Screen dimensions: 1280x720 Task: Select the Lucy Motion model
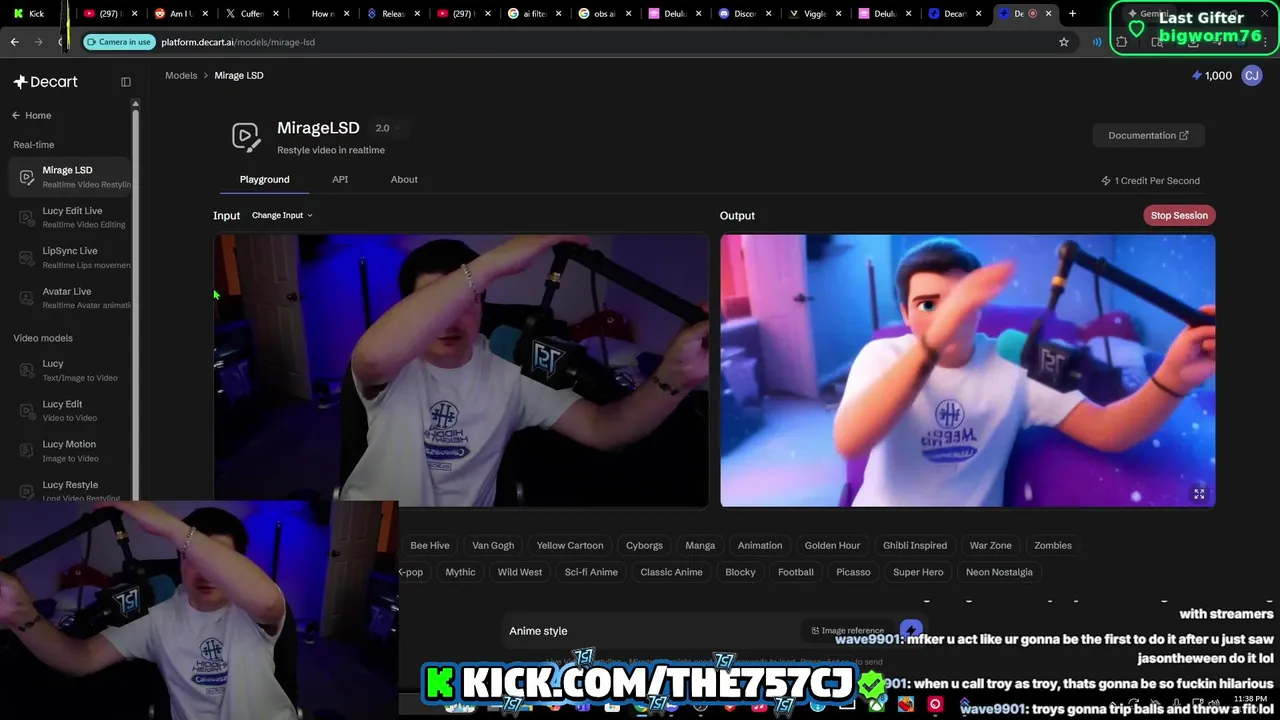tap(70, 450)
